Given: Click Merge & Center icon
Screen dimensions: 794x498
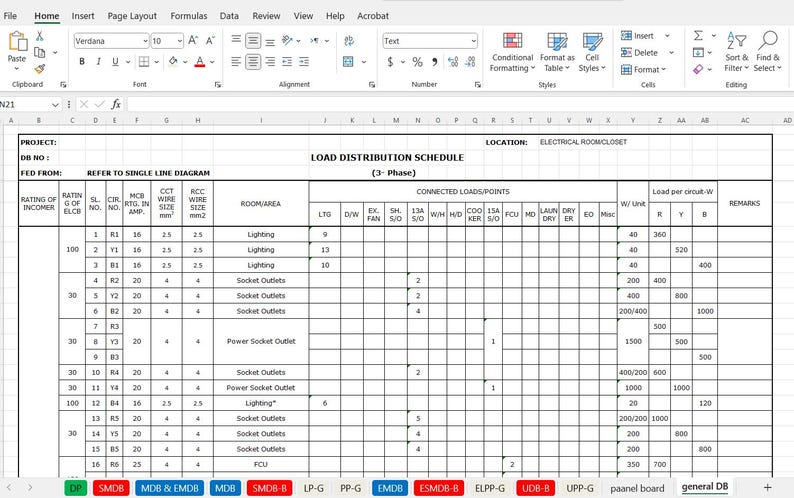Looking at the screenshot, I should [348, 62].
